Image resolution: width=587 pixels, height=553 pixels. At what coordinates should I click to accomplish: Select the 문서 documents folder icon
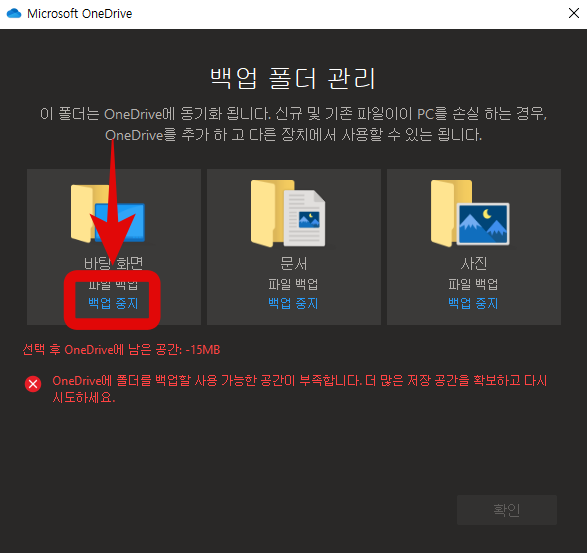coord(288,213)
